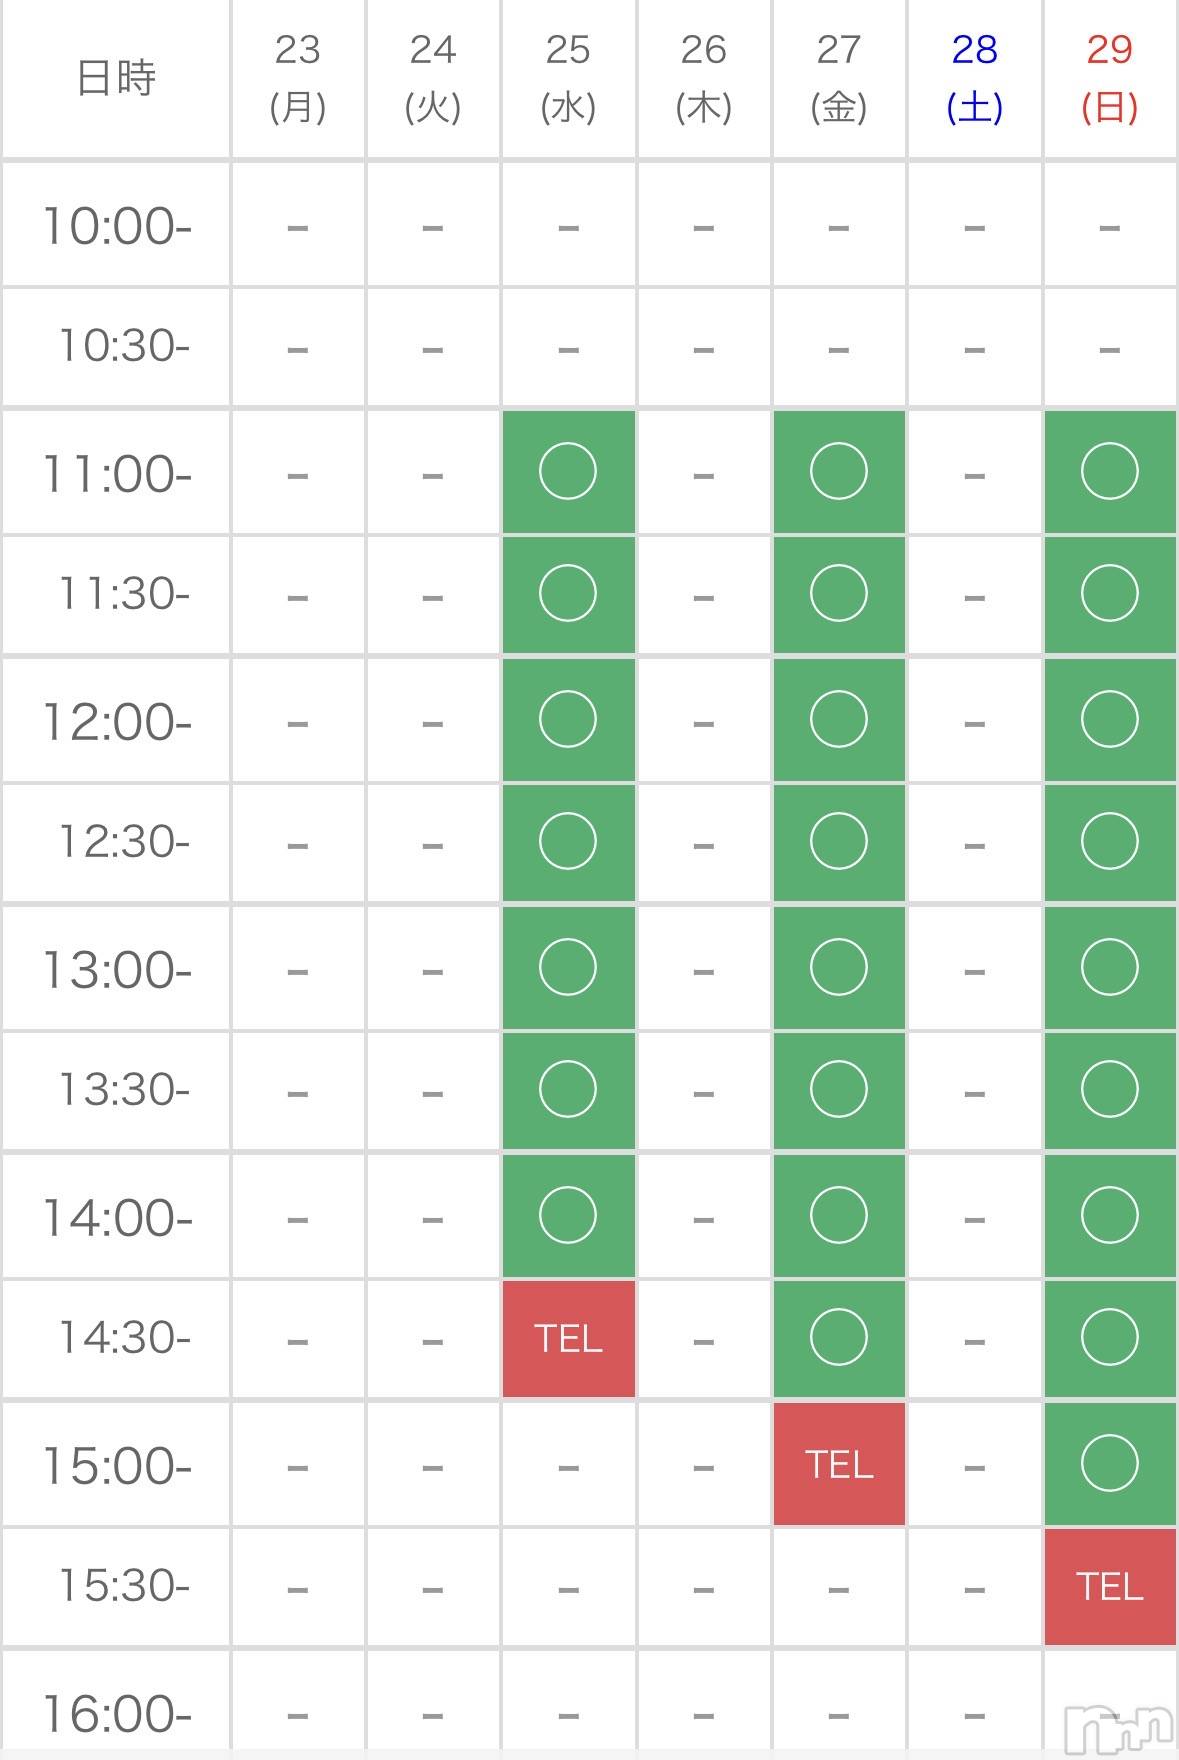Book 14:30 slot on Friday 27
The width and height of the screenshot is (1179, 1760).
tap(838, 1338)
